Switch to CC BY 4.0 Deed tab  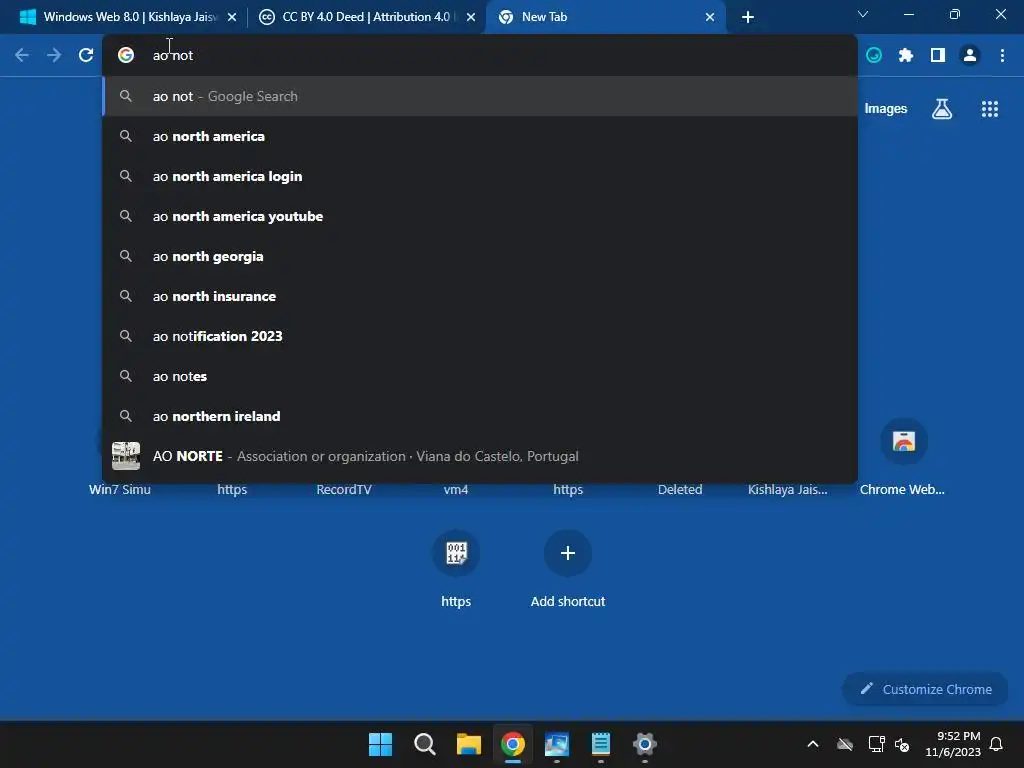coord(367,17)
